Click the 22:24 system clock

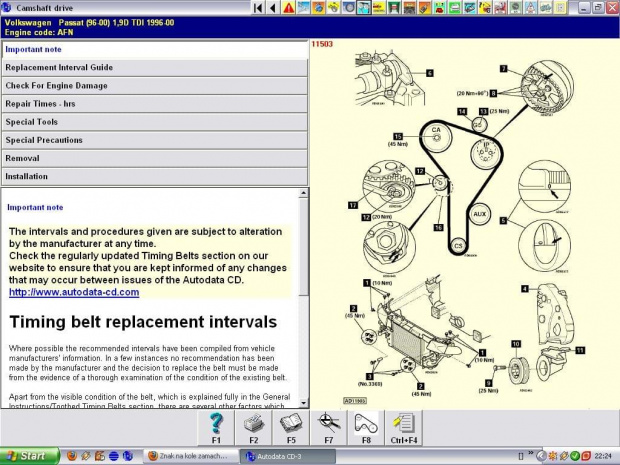(603, 456)
